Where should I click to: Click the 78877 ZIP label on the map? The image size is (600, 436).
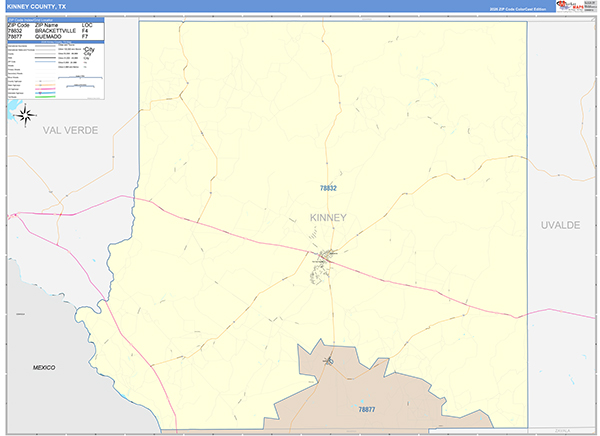point(367,410)
